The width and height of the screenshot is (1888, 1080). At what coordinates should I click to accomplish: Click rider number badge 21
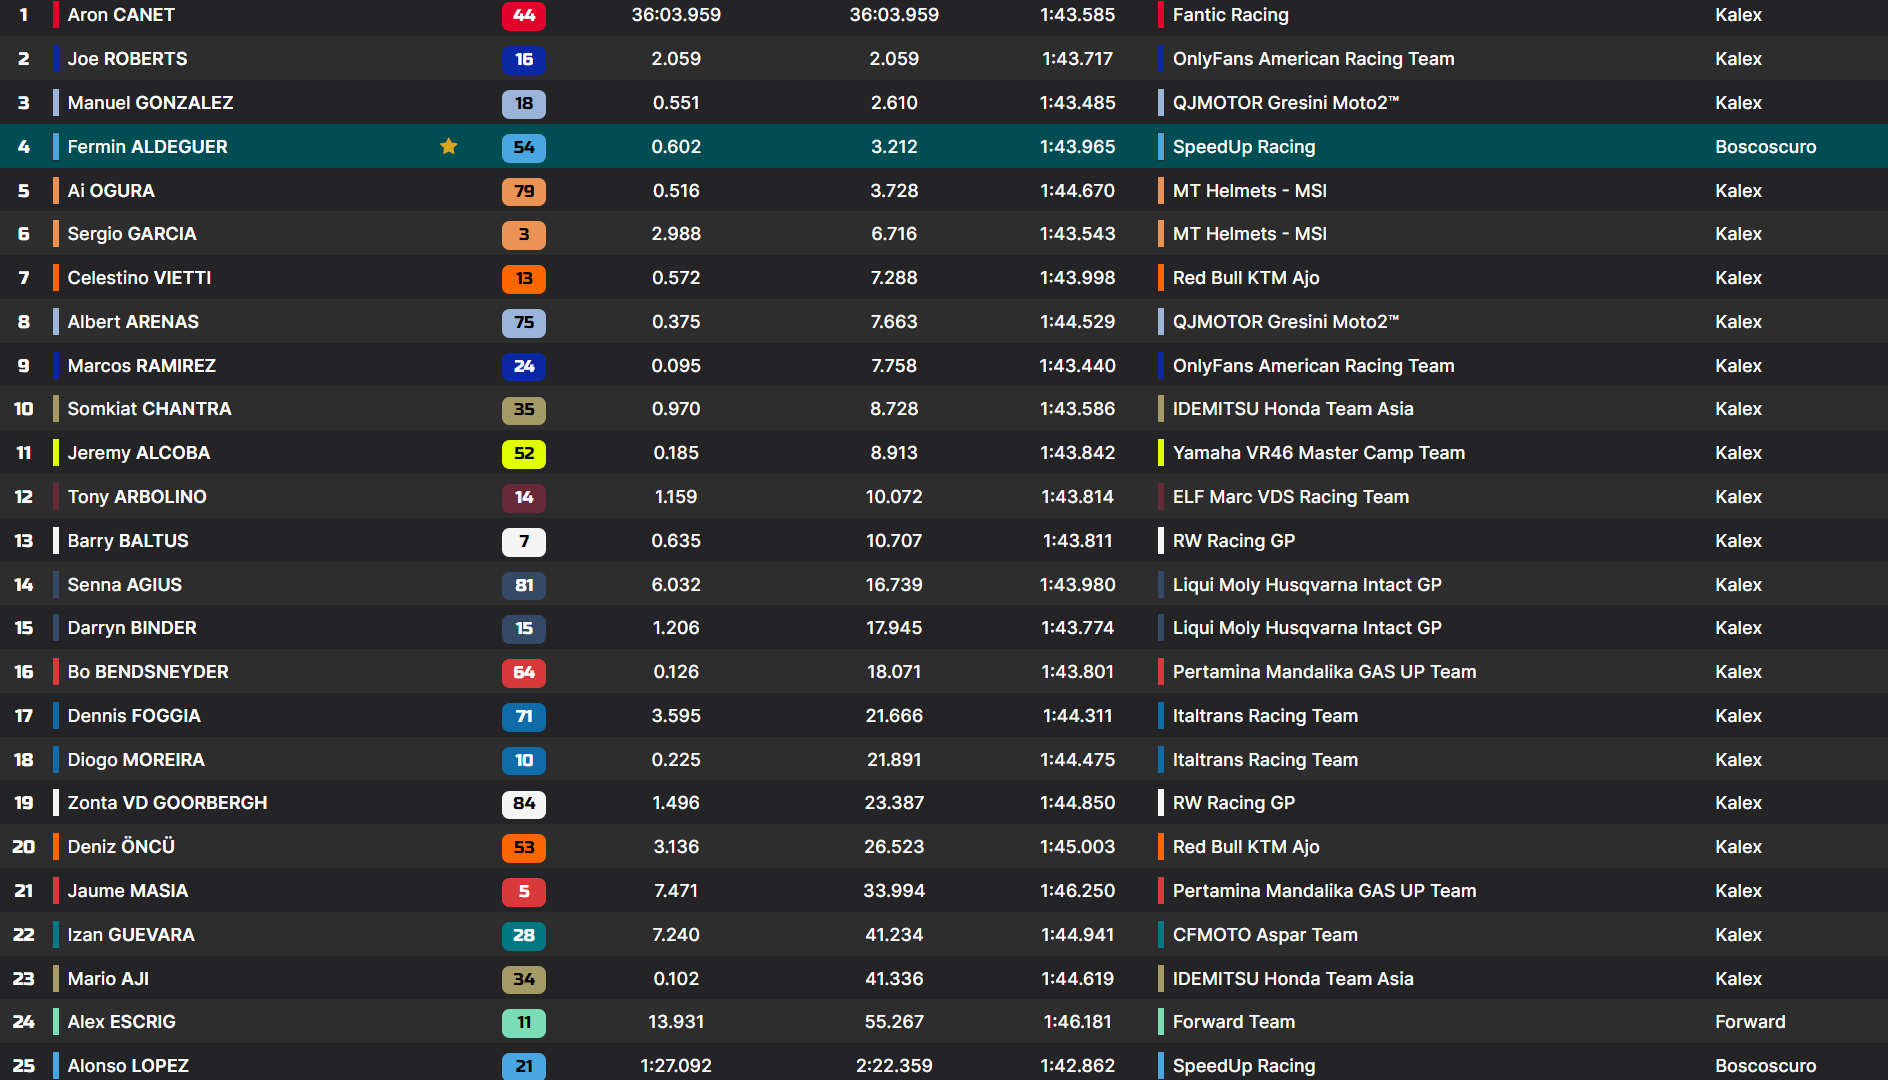point(524,1066)
